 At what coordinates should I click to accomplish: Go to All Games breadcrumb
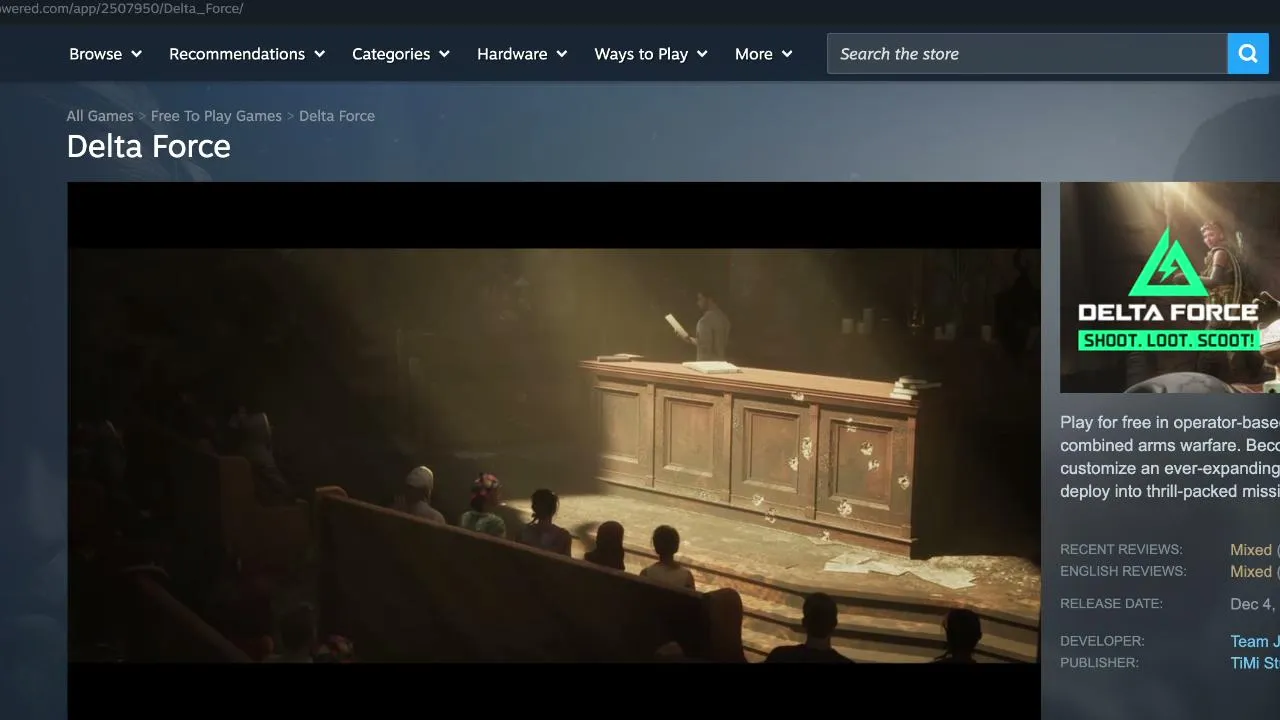click(100, 116)
